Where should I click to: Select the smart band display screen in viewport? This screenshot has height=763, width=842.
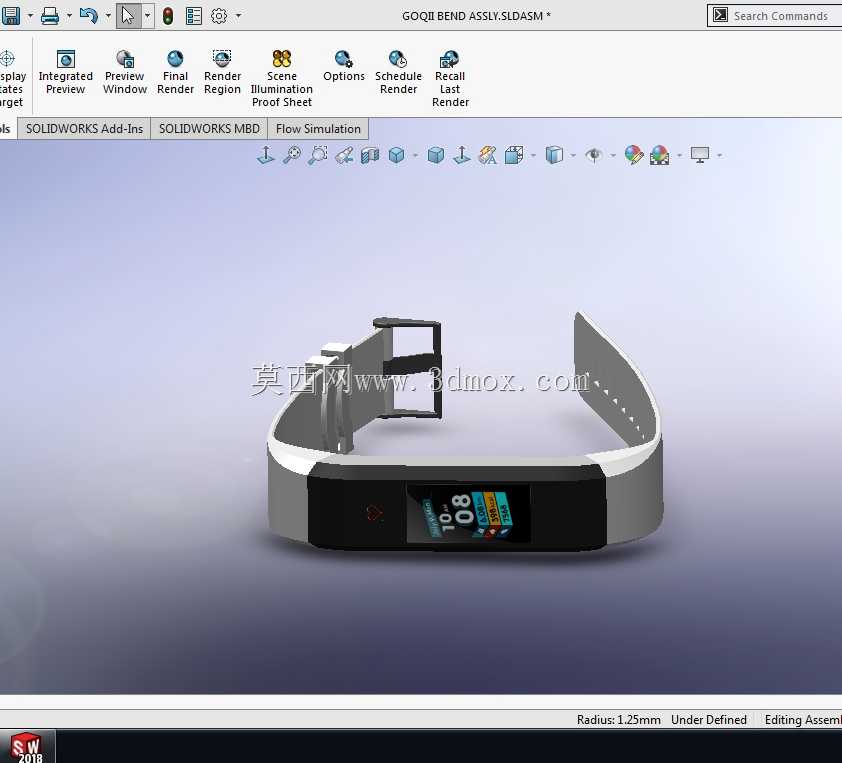click(468, 514)
